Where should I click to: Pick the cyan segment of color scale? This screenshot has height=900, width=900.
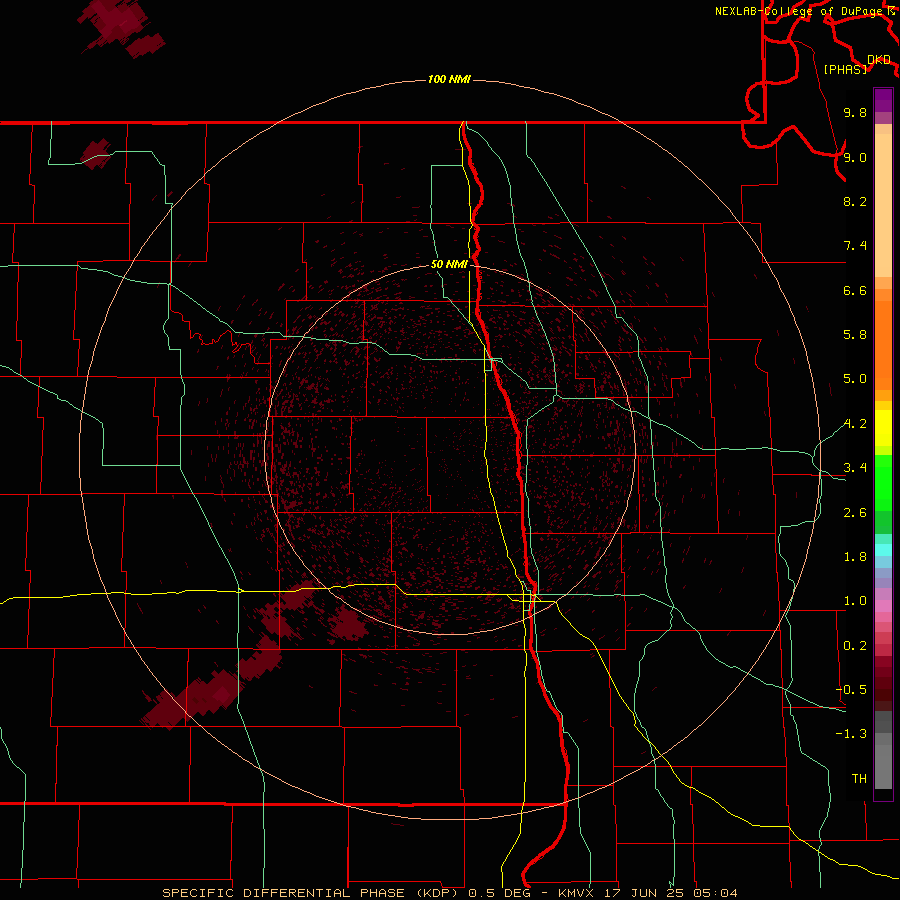pyautogui.click(x=883, y=549)
